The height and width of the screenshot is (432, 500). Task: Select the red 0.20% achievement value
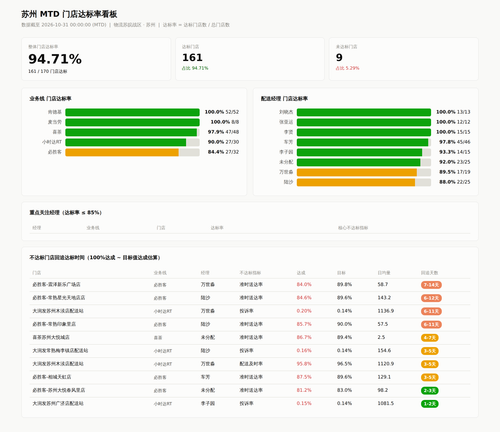[x=304, y=311]
